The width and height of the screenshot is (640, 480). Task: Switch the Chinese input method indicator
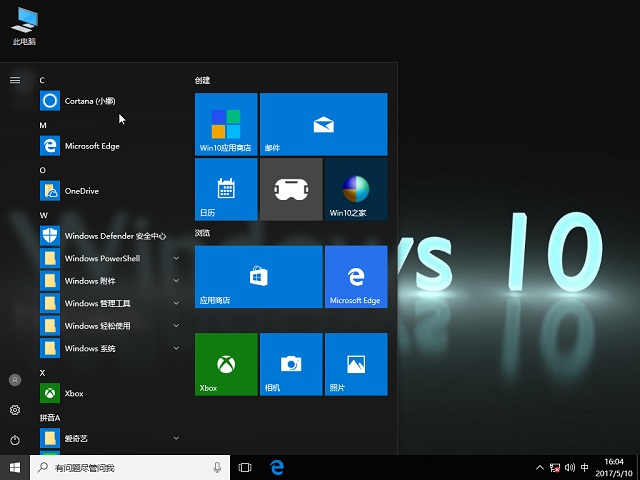click(584, 467)
